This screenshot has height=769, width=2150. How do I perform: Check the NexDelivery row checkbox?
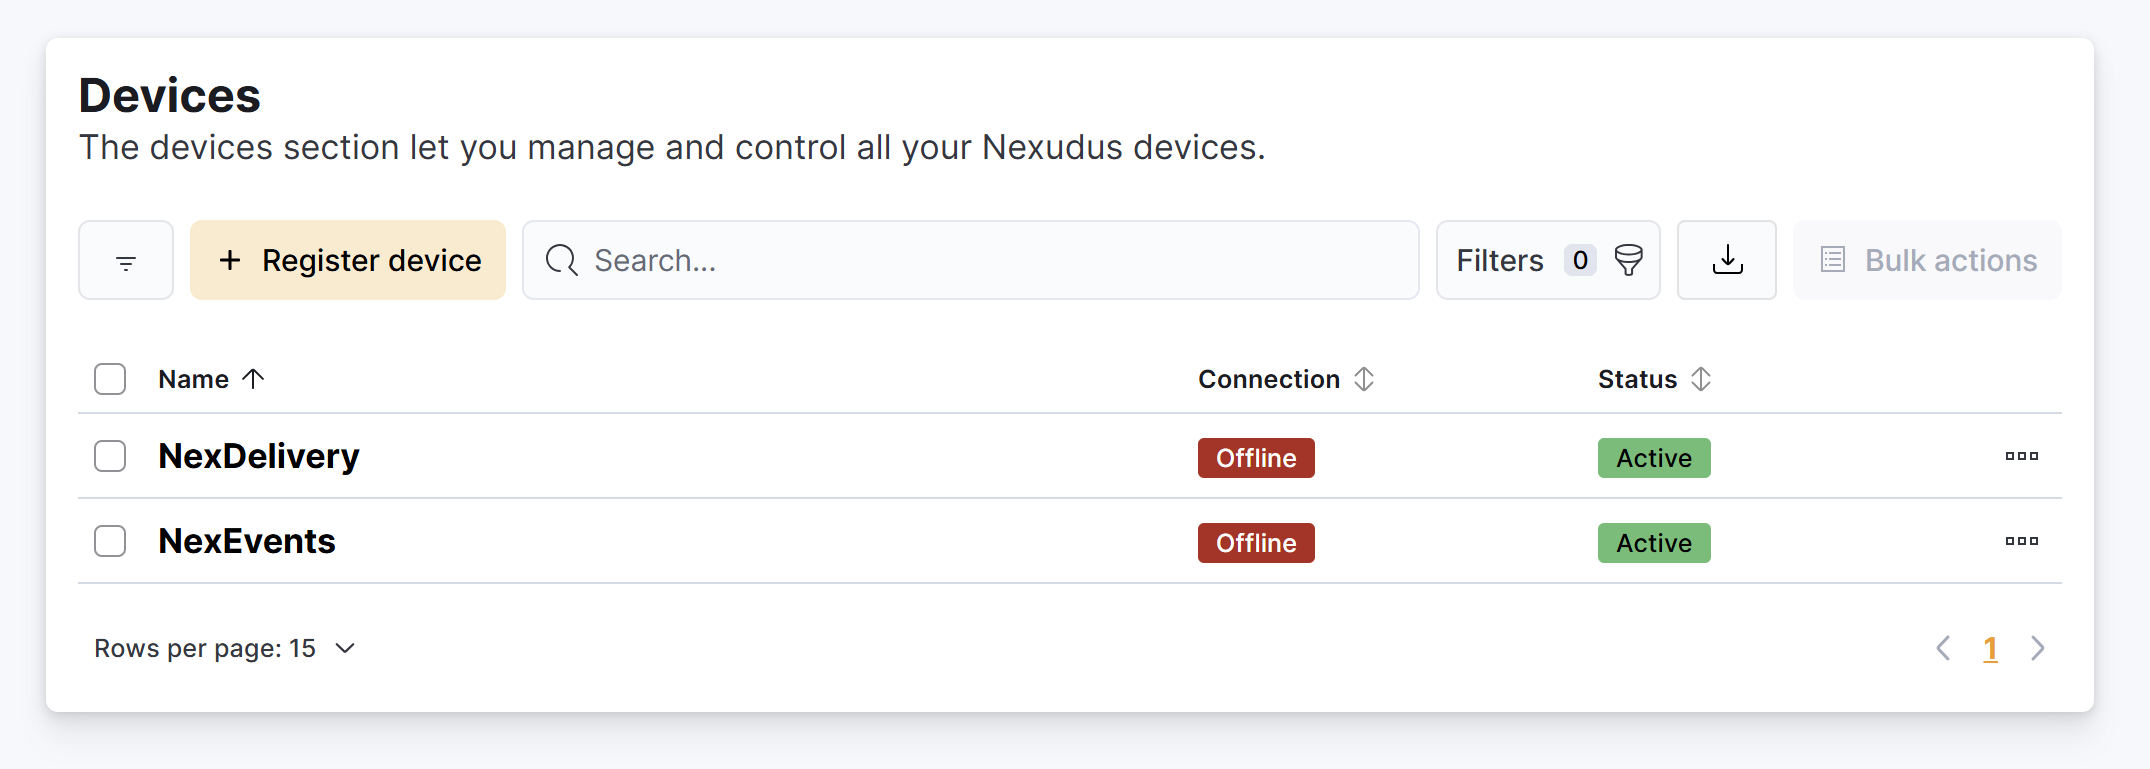(110, 456)
